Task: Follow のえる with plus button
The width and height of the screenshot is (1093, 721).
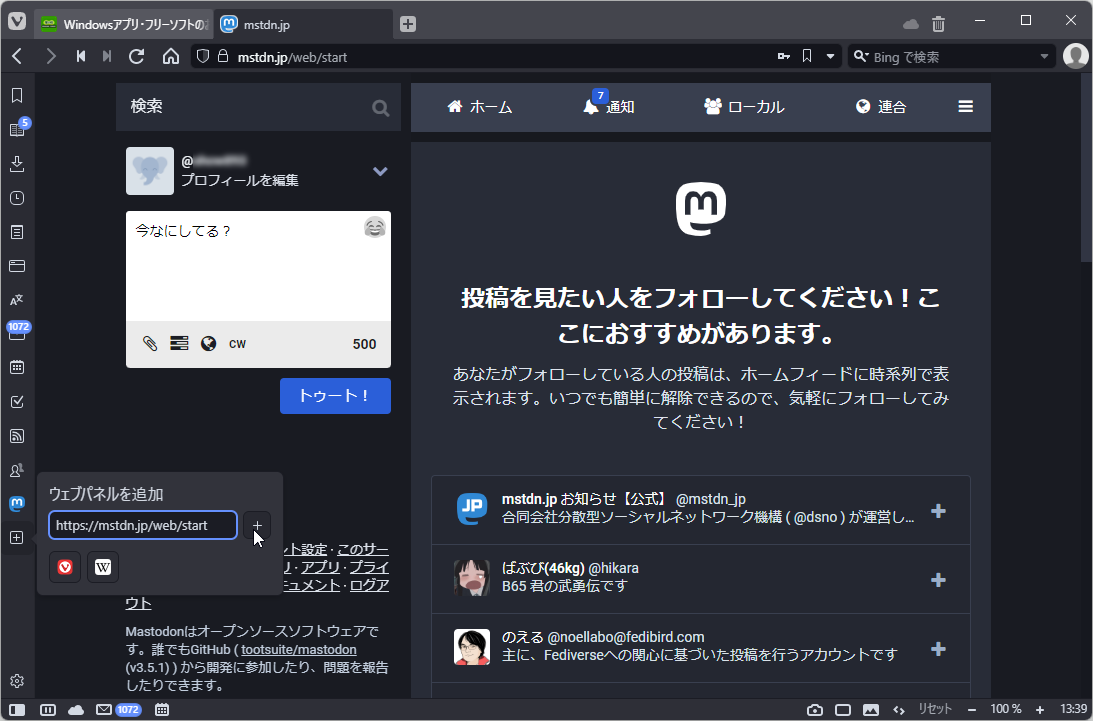Action: coord(938,649)
